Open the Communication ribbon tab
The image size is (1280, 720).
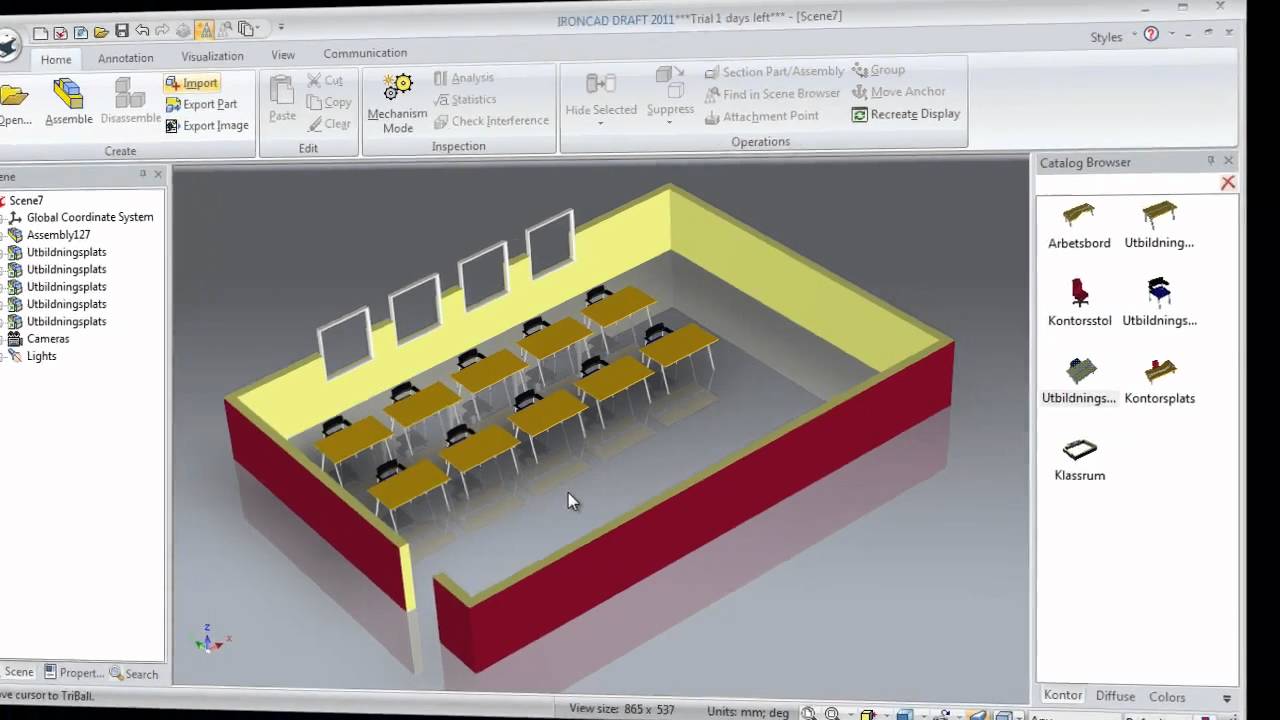pyautogui.click(x=365, y=53)
